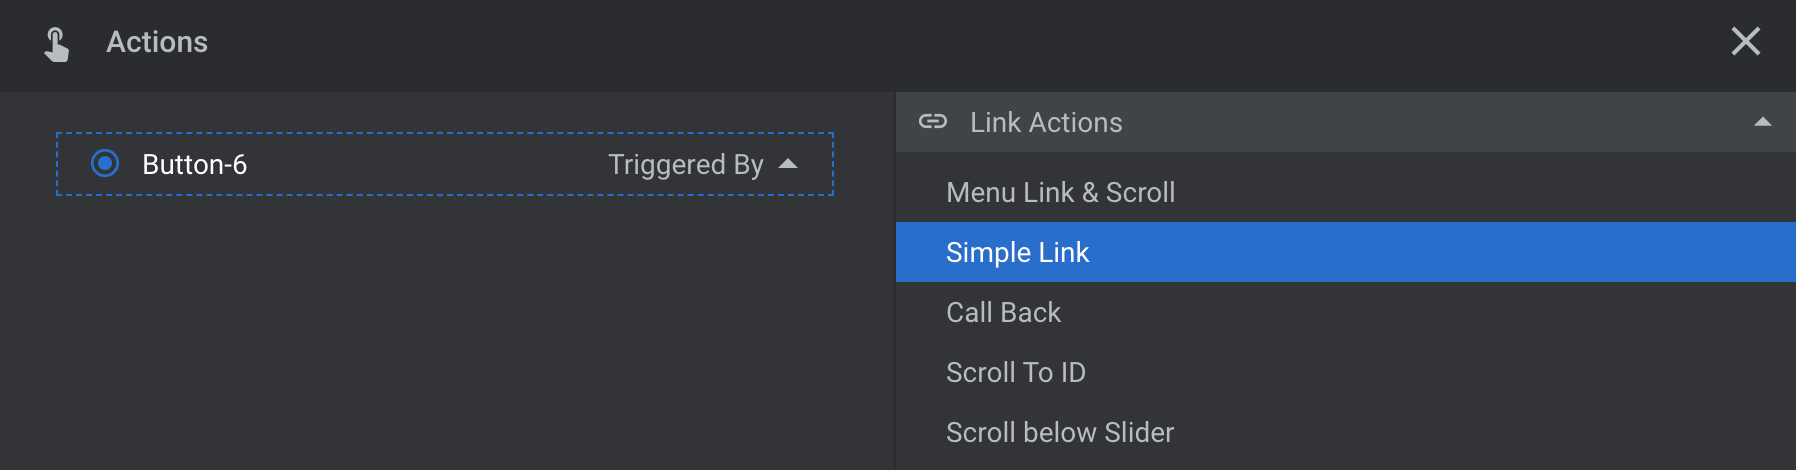This screenshot has width=1796, height=470.
Task: Open the Triggered By dropdown arrow
Action: pos(788,164)
